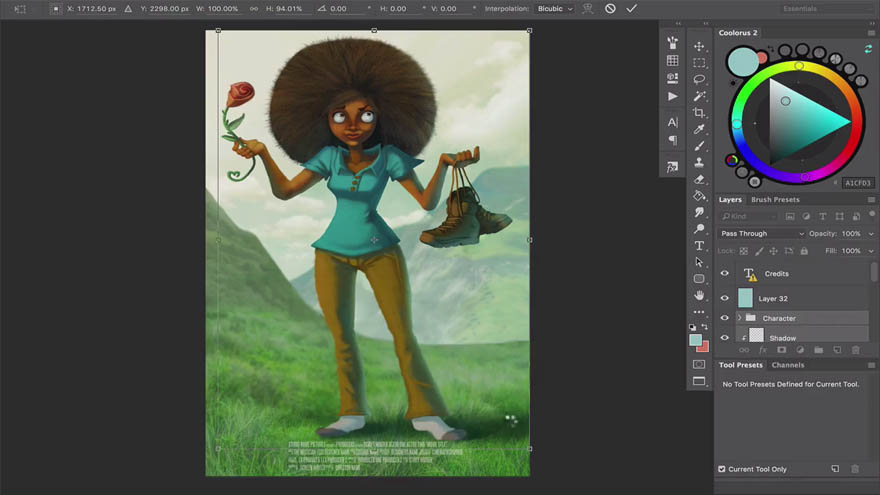Open the Pass Through blend mode dropdown
Viewport: 880px width, 495px height.
point(762,233)
